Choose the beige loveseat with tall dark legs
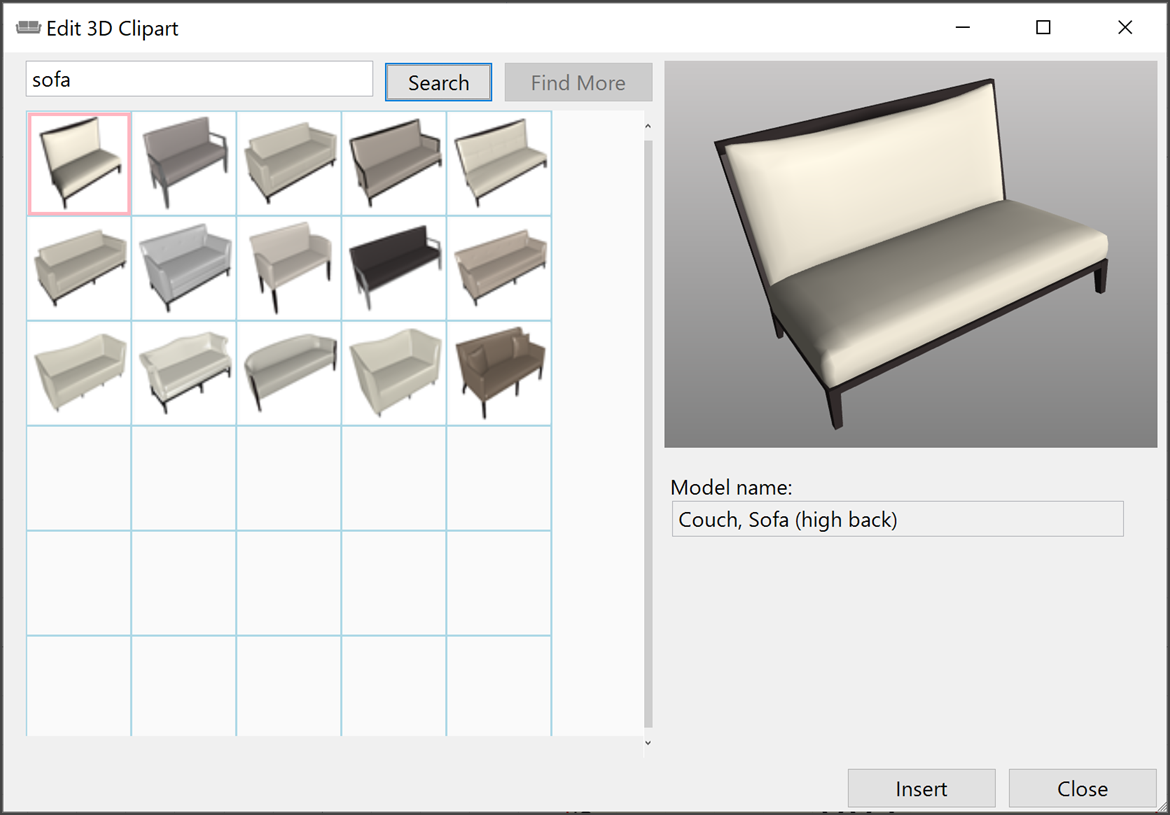This screenshot has width=1170, height=815. (290, 269)
